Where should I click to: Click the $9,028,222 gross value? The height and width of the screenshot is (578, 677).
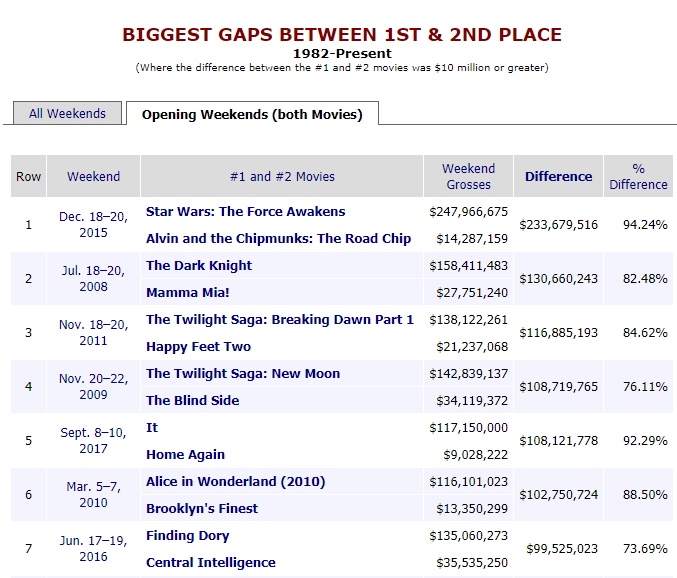(475, 455)
